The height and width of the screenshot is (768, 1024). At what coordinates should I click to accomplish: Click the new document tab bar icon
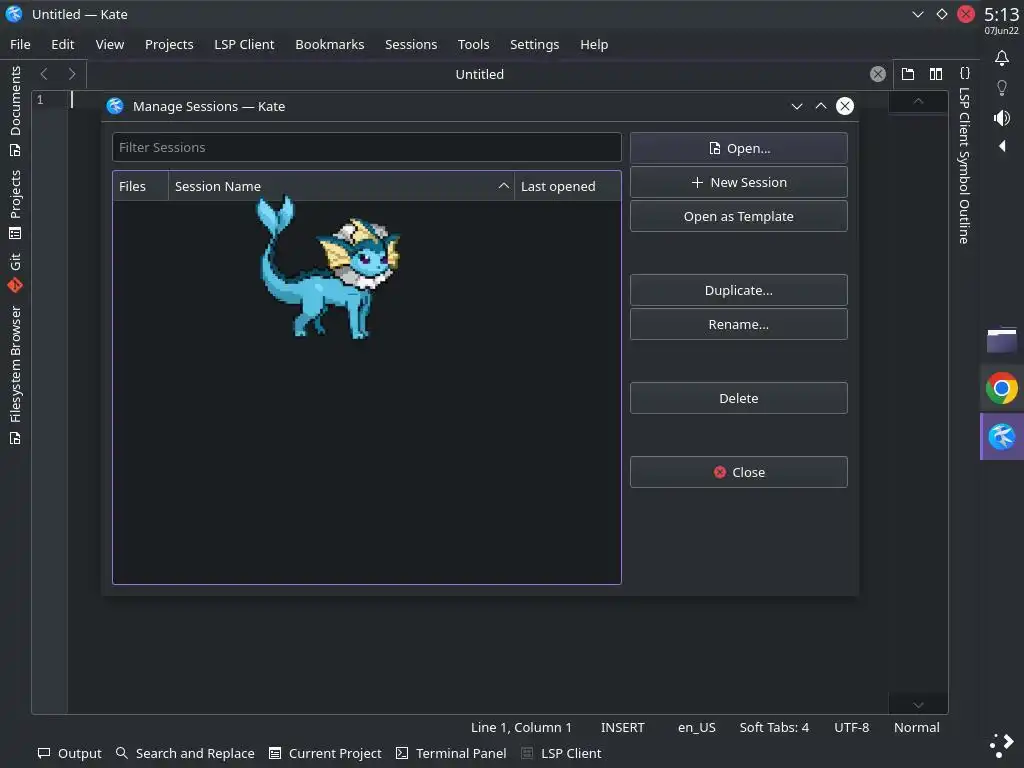(908, 74)
